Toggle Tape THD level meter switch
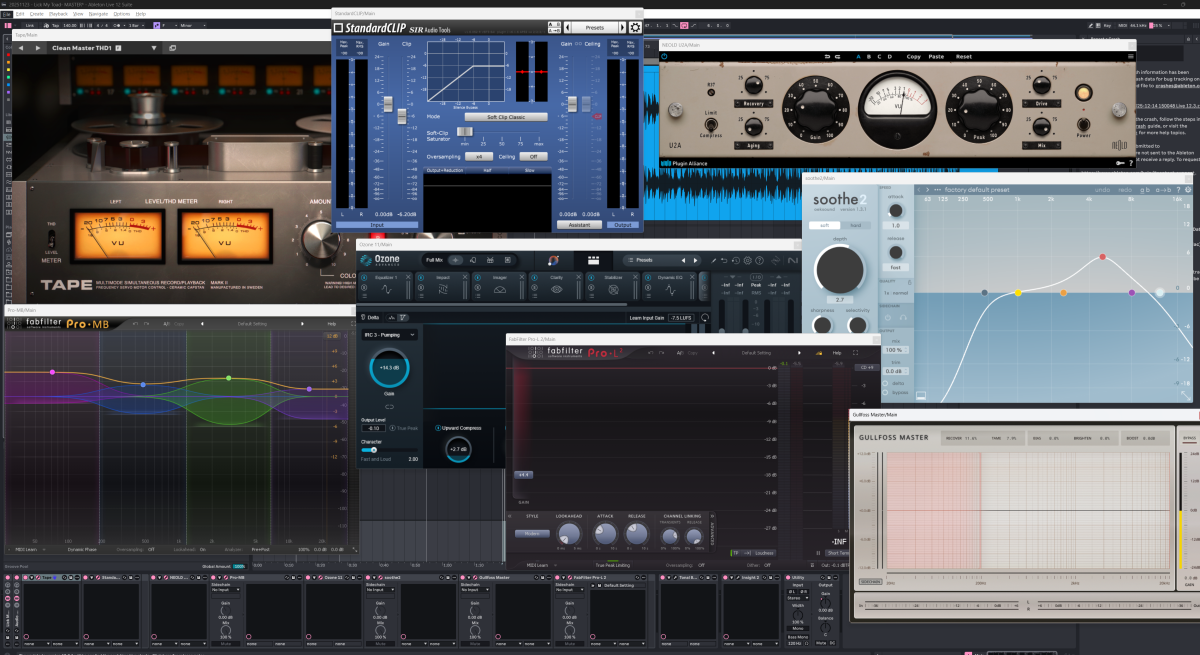The width and height of the screenshot is (1200, 655). click(52, 239)
